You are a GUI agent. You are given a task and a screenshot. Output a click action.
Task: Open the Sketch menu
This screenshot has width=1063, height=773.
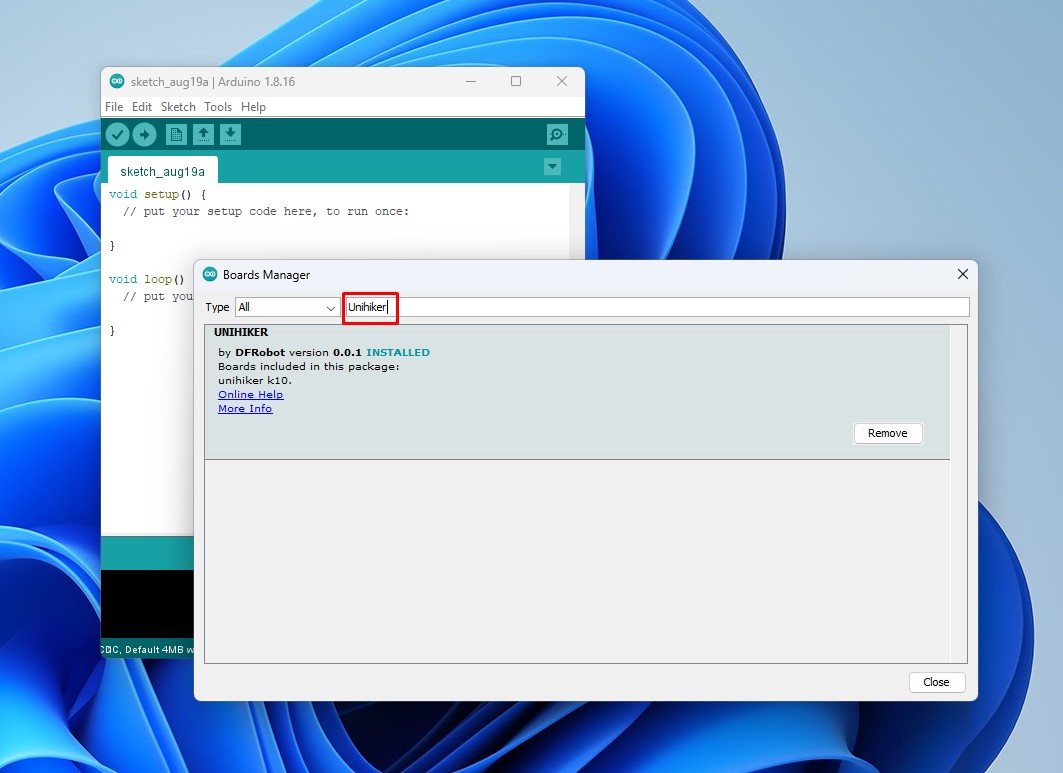(178, 107)
